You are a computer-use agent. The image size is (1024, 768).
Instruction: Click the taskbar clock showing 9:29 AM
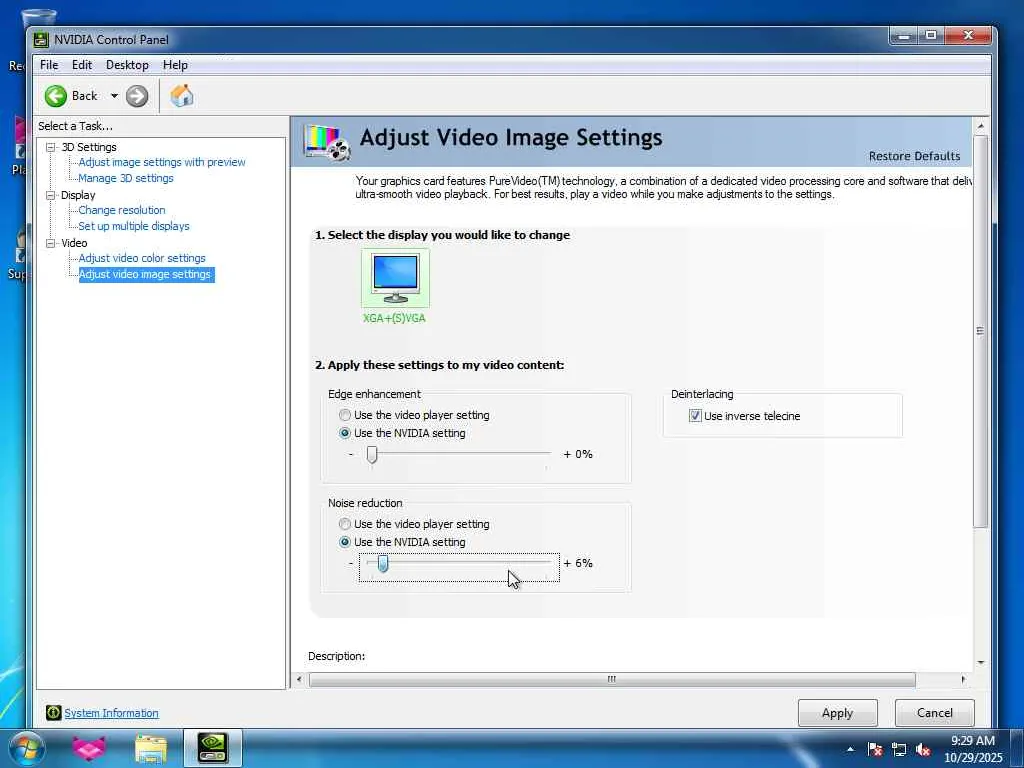[x=972, y=749]
